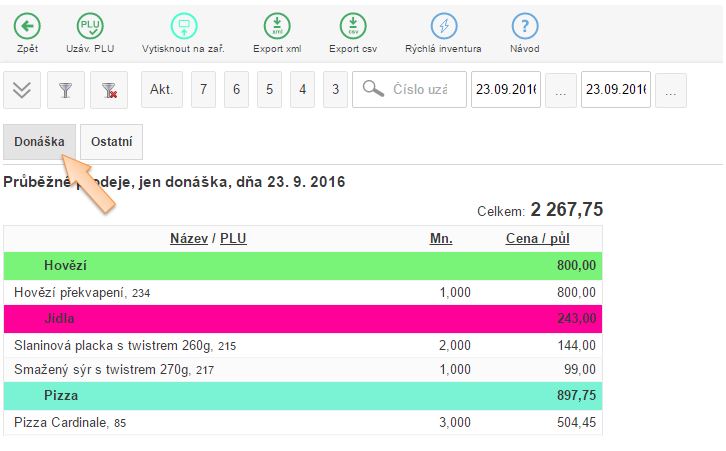Image resolution: width=726 pixels, height=451 pixels.
Task: Click Vytisknout na zař. print icon
Action: pos(182,26)
